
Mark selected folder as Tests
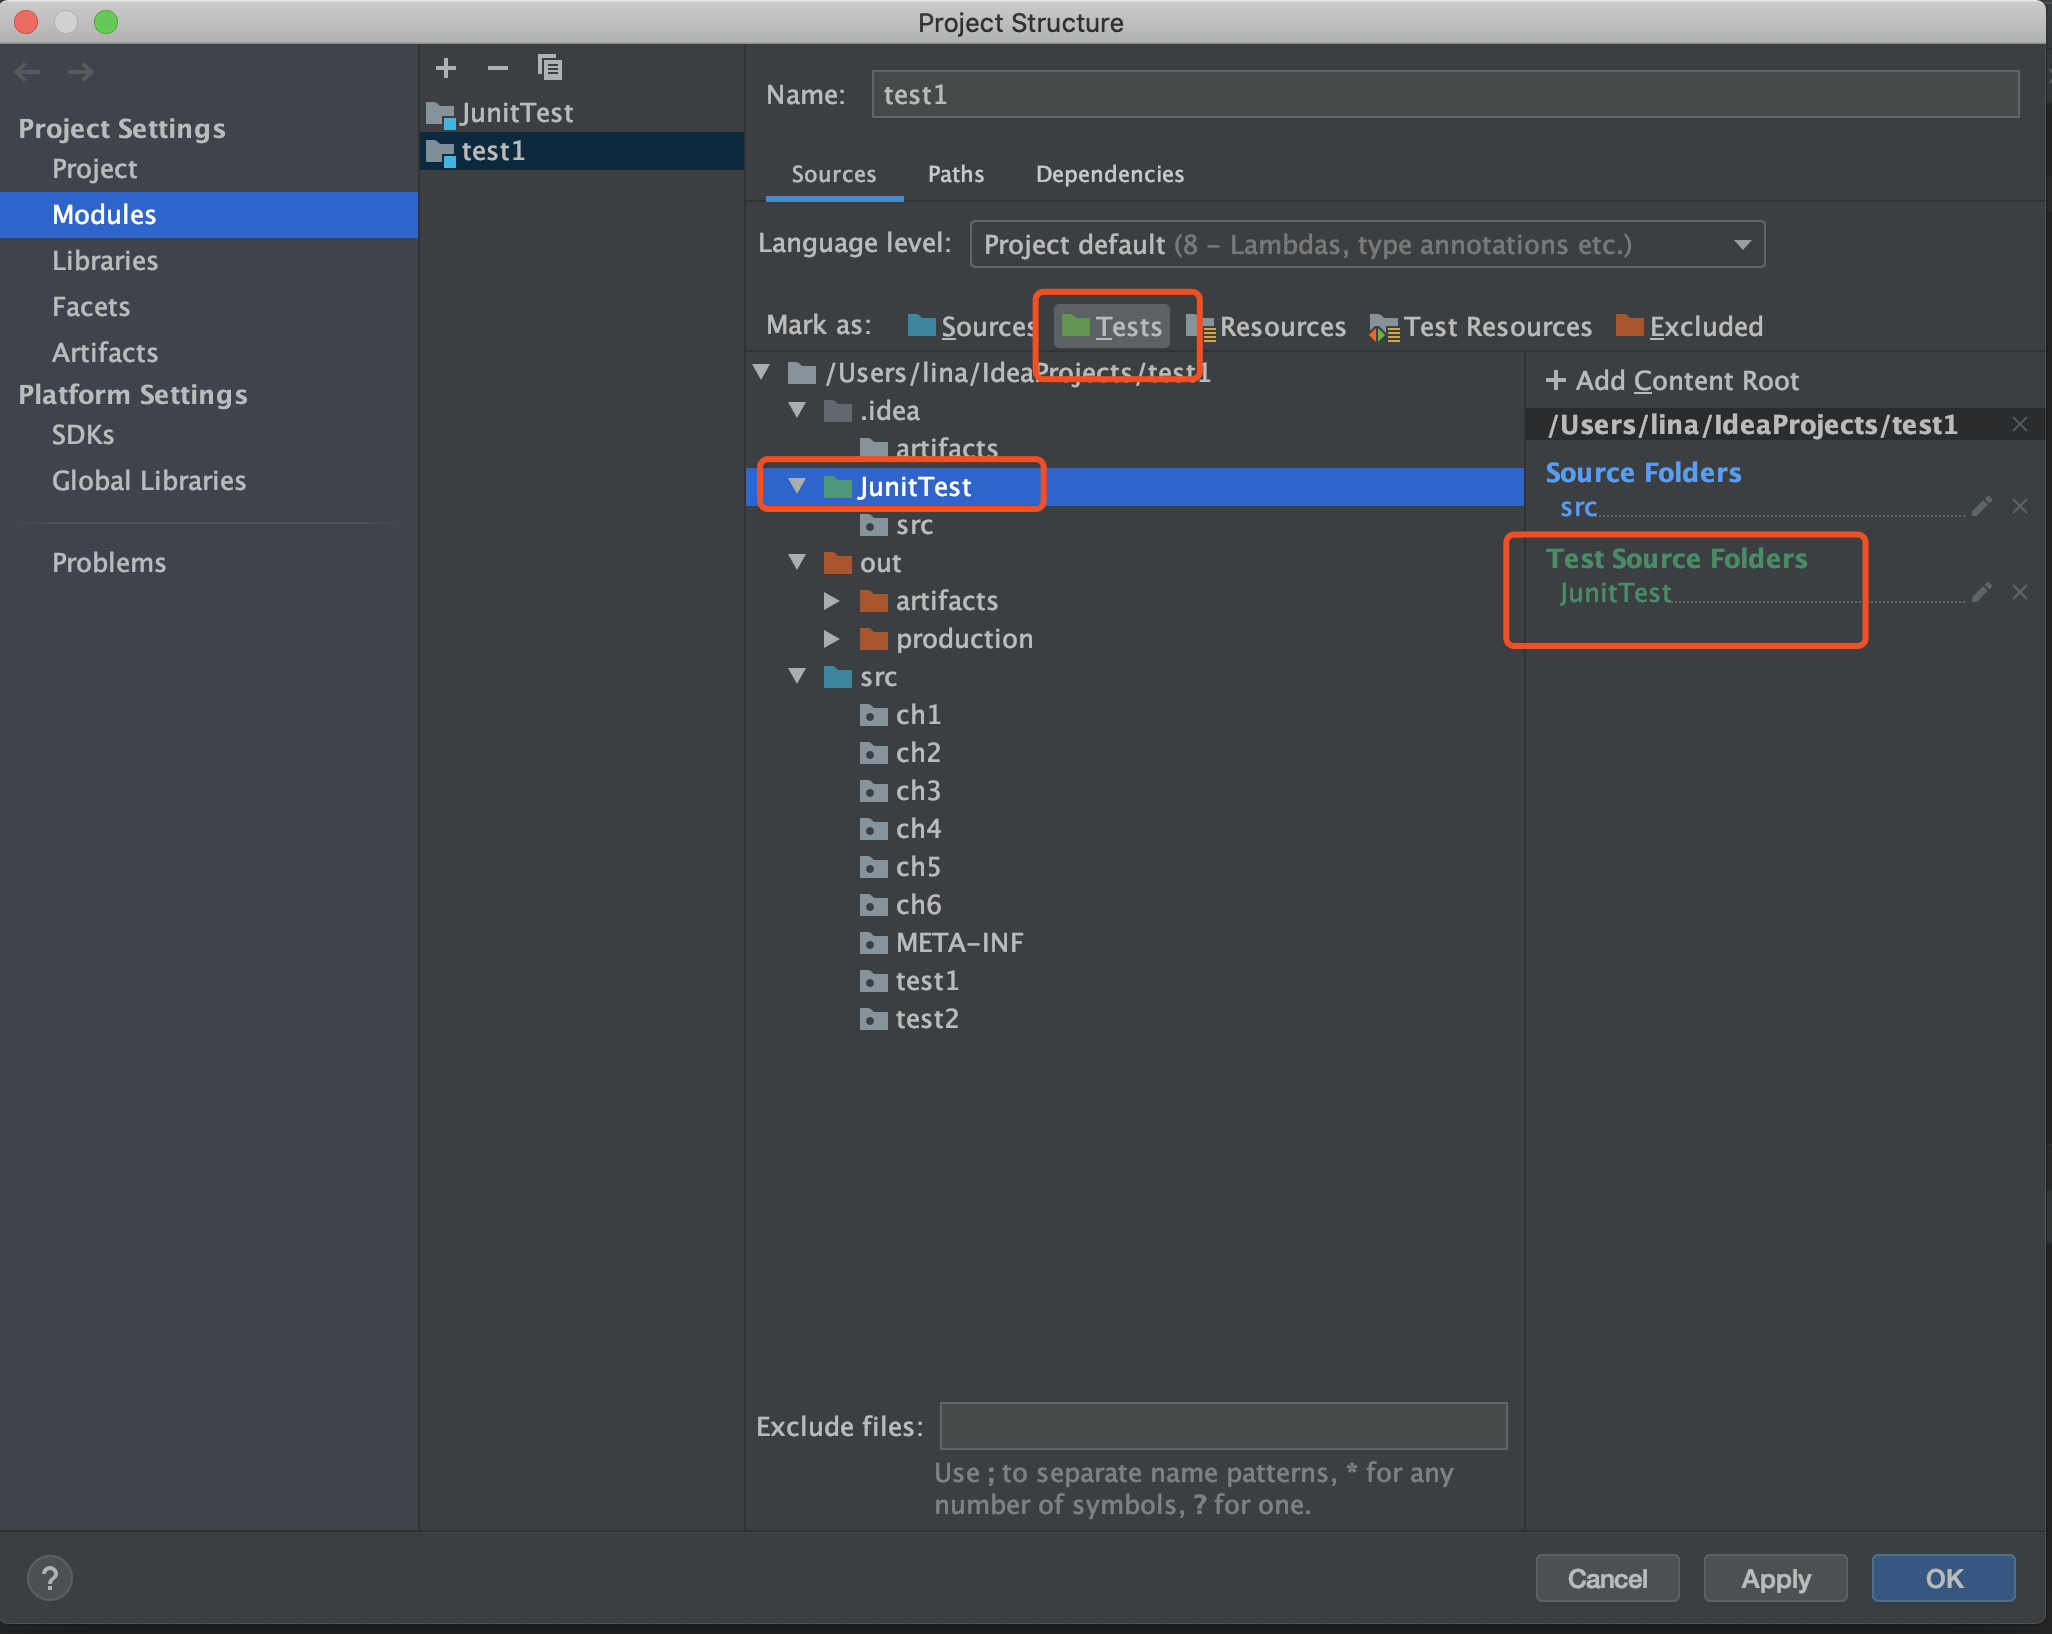(x=1112, y=327)
